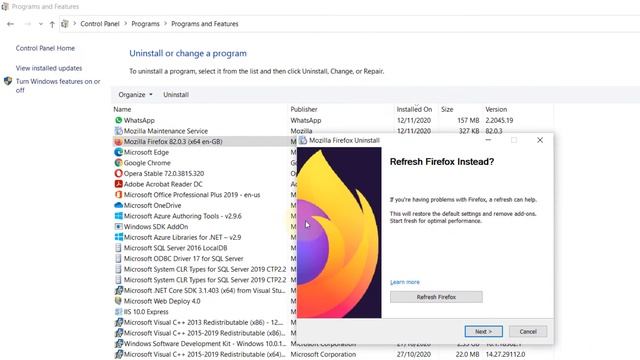
Task: Click the Programs and Features breadcrumb
Action: (205, 24)
